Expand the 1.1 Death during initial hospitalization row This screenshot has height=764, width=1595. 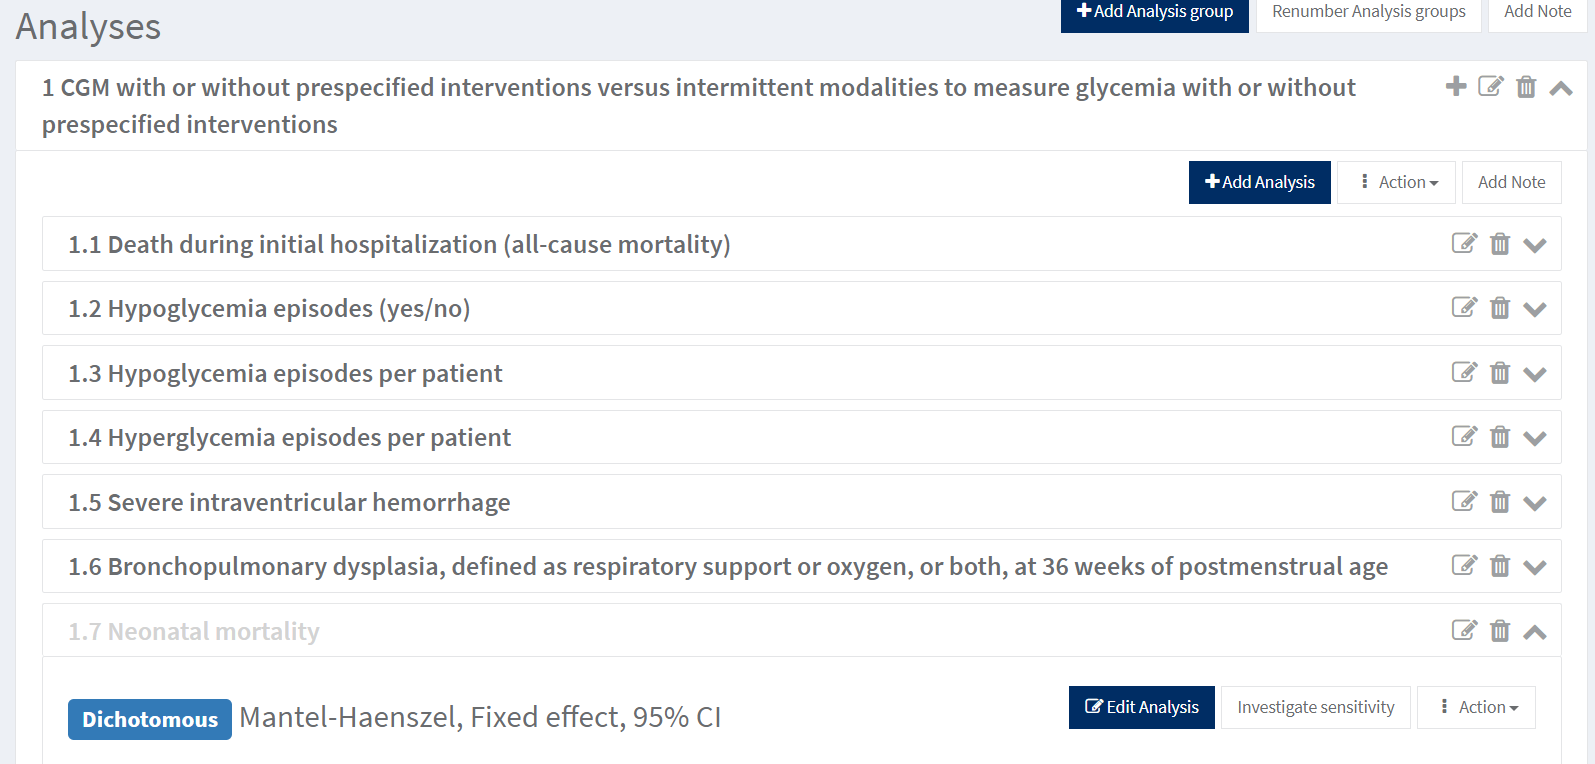tap(1535, 245)
